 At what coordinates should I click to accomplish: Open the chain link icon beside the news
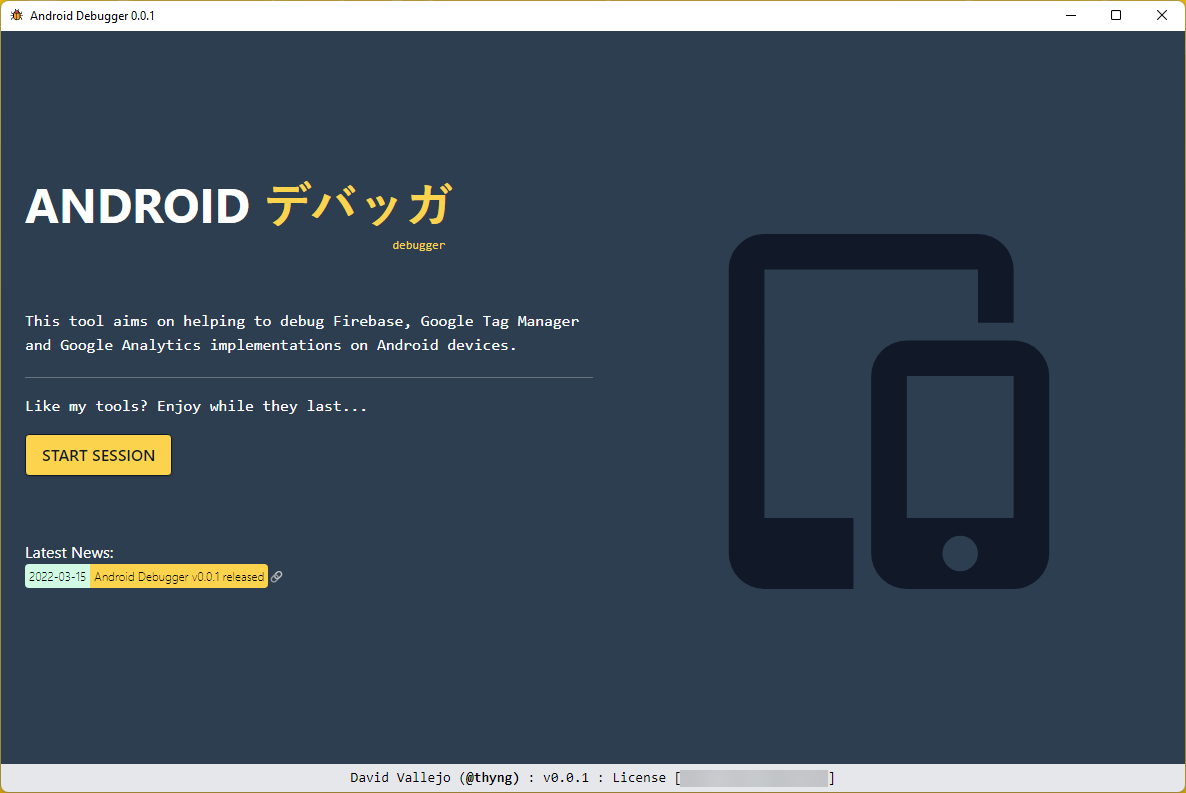click(277, 577)
